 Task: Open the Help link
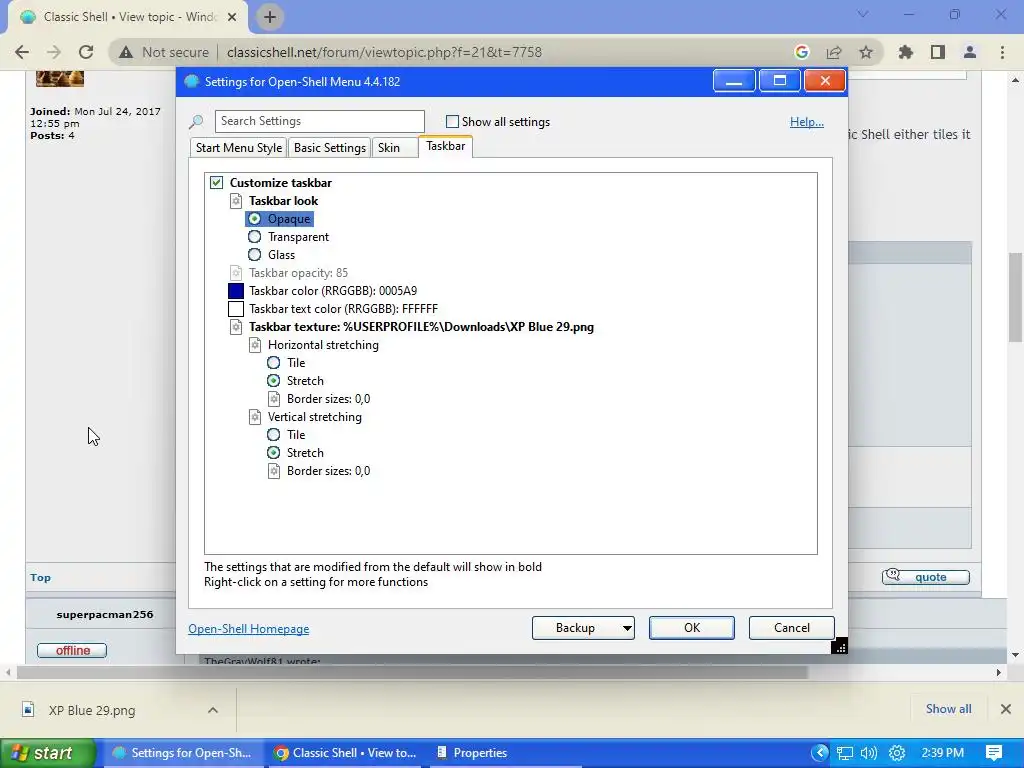click(807, 121)
